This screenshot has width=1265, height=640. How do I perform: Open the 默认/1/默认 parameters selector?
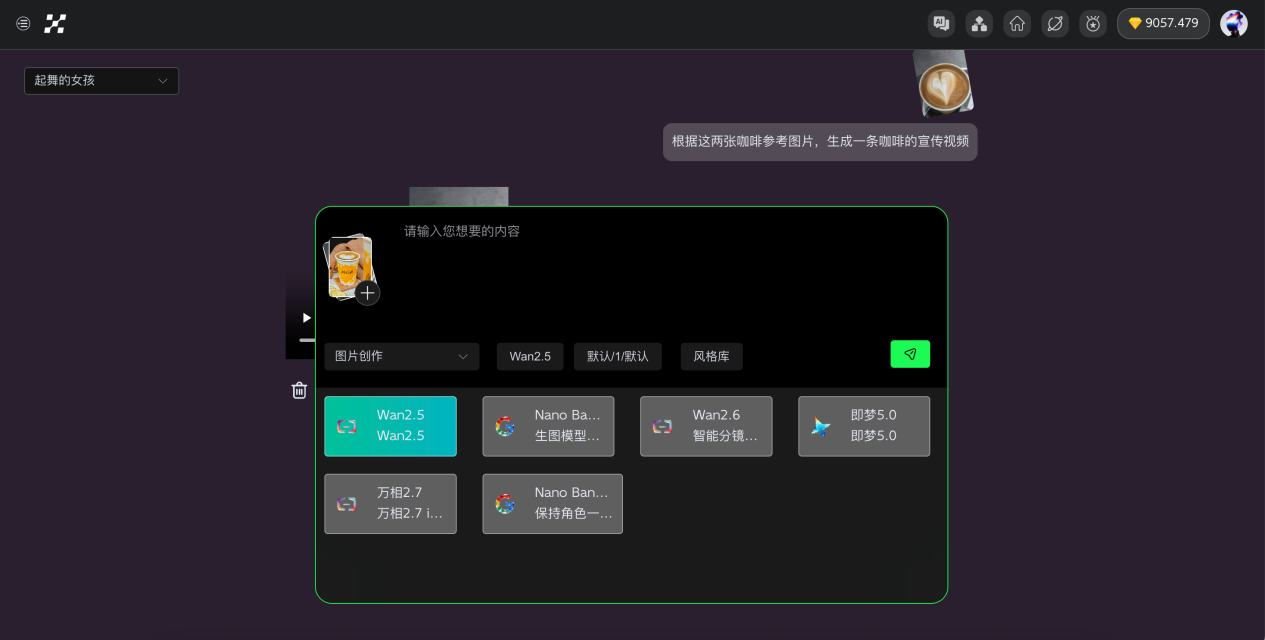617,356
